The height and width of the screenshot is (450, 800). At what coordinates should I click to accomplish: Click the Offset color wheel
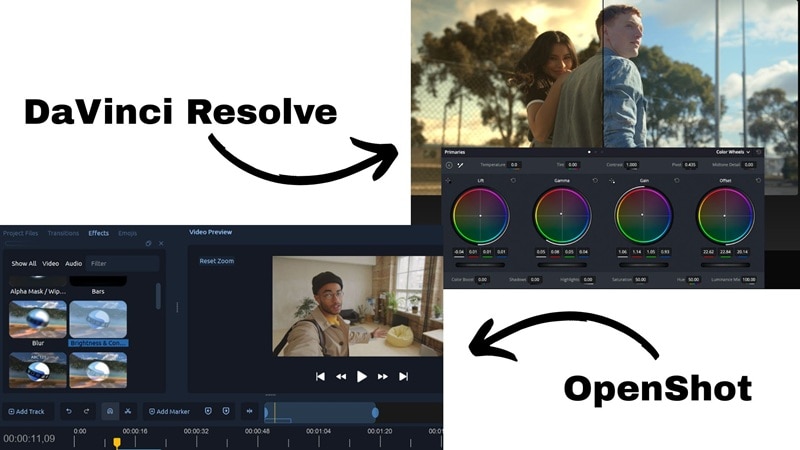[725, 215]
